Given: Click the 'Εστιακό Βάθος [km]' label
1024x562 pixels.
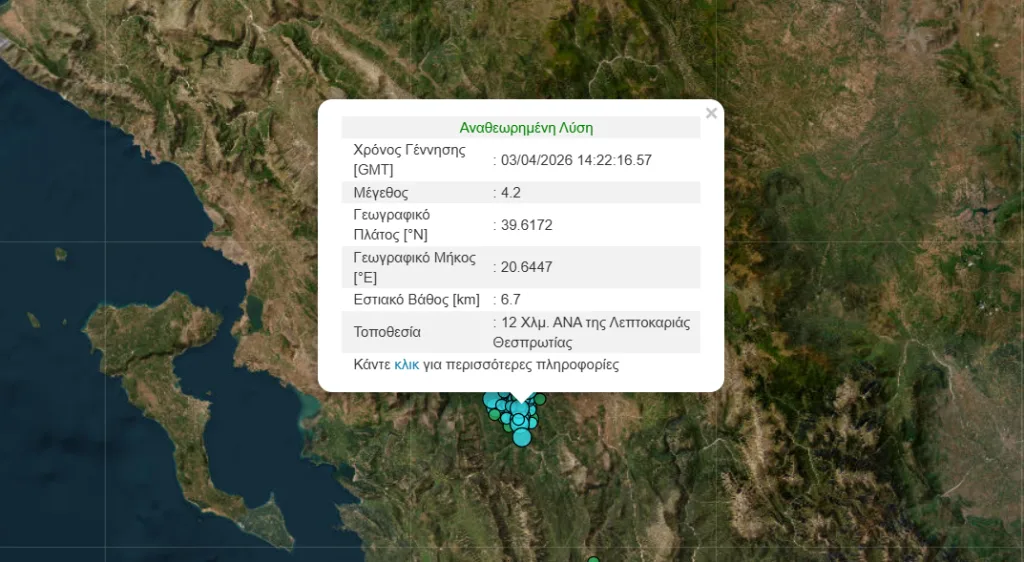Looking at the screenshot, I should point(417,300).
